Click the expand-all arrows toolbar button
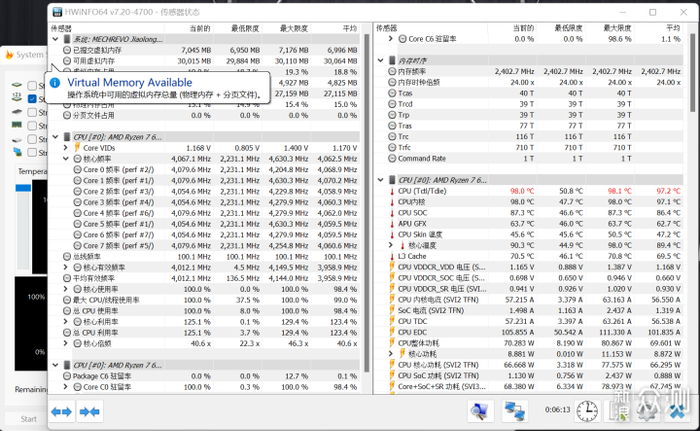 pyautogui.click(x=62, y=412)
